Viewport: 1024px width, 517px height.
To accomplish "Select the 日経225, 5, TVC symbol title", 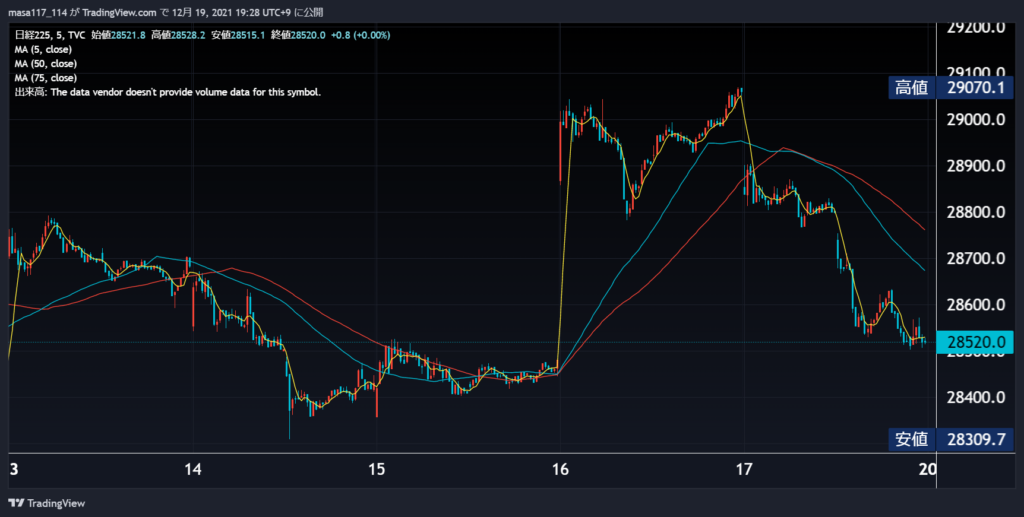I will tap(50, 35).
